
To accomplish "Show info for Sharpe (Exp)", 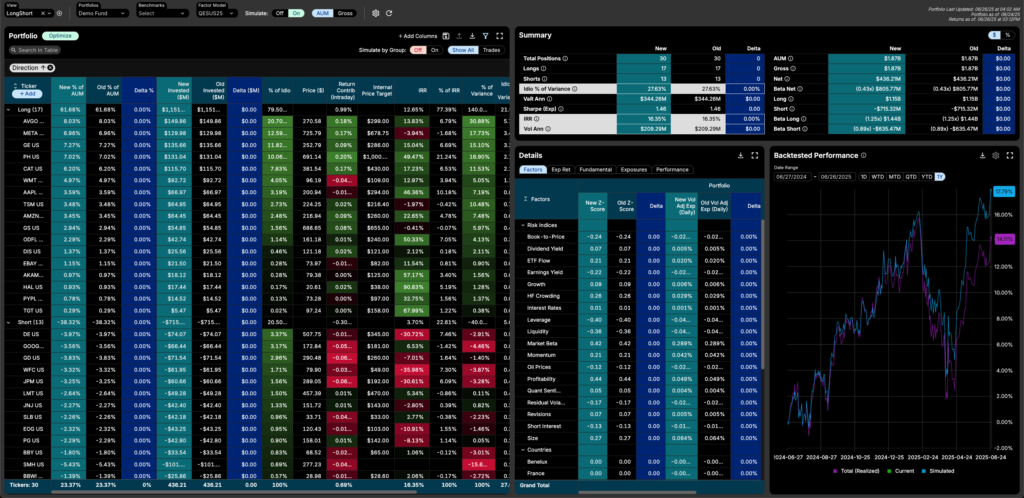I will (560, 108).
